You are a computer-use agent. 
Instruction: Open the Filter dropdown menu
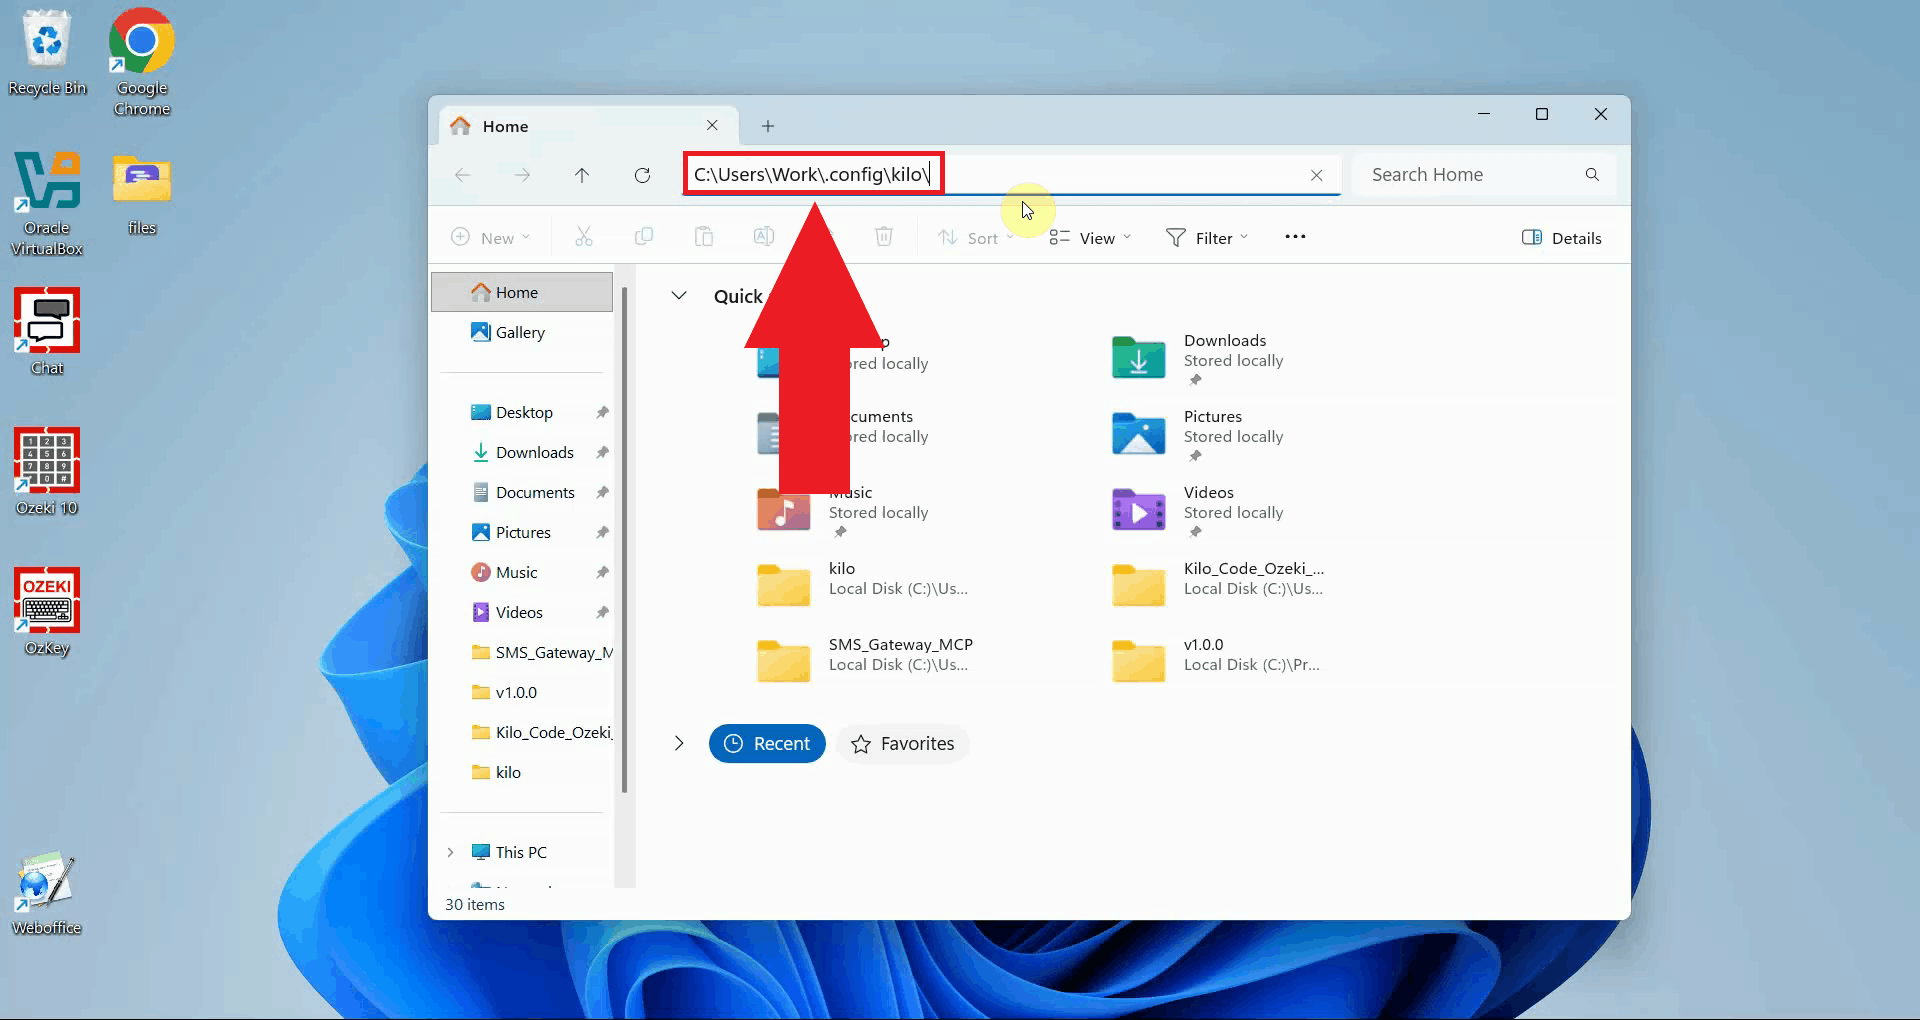pyautogui.click(x=1207, y=237)
